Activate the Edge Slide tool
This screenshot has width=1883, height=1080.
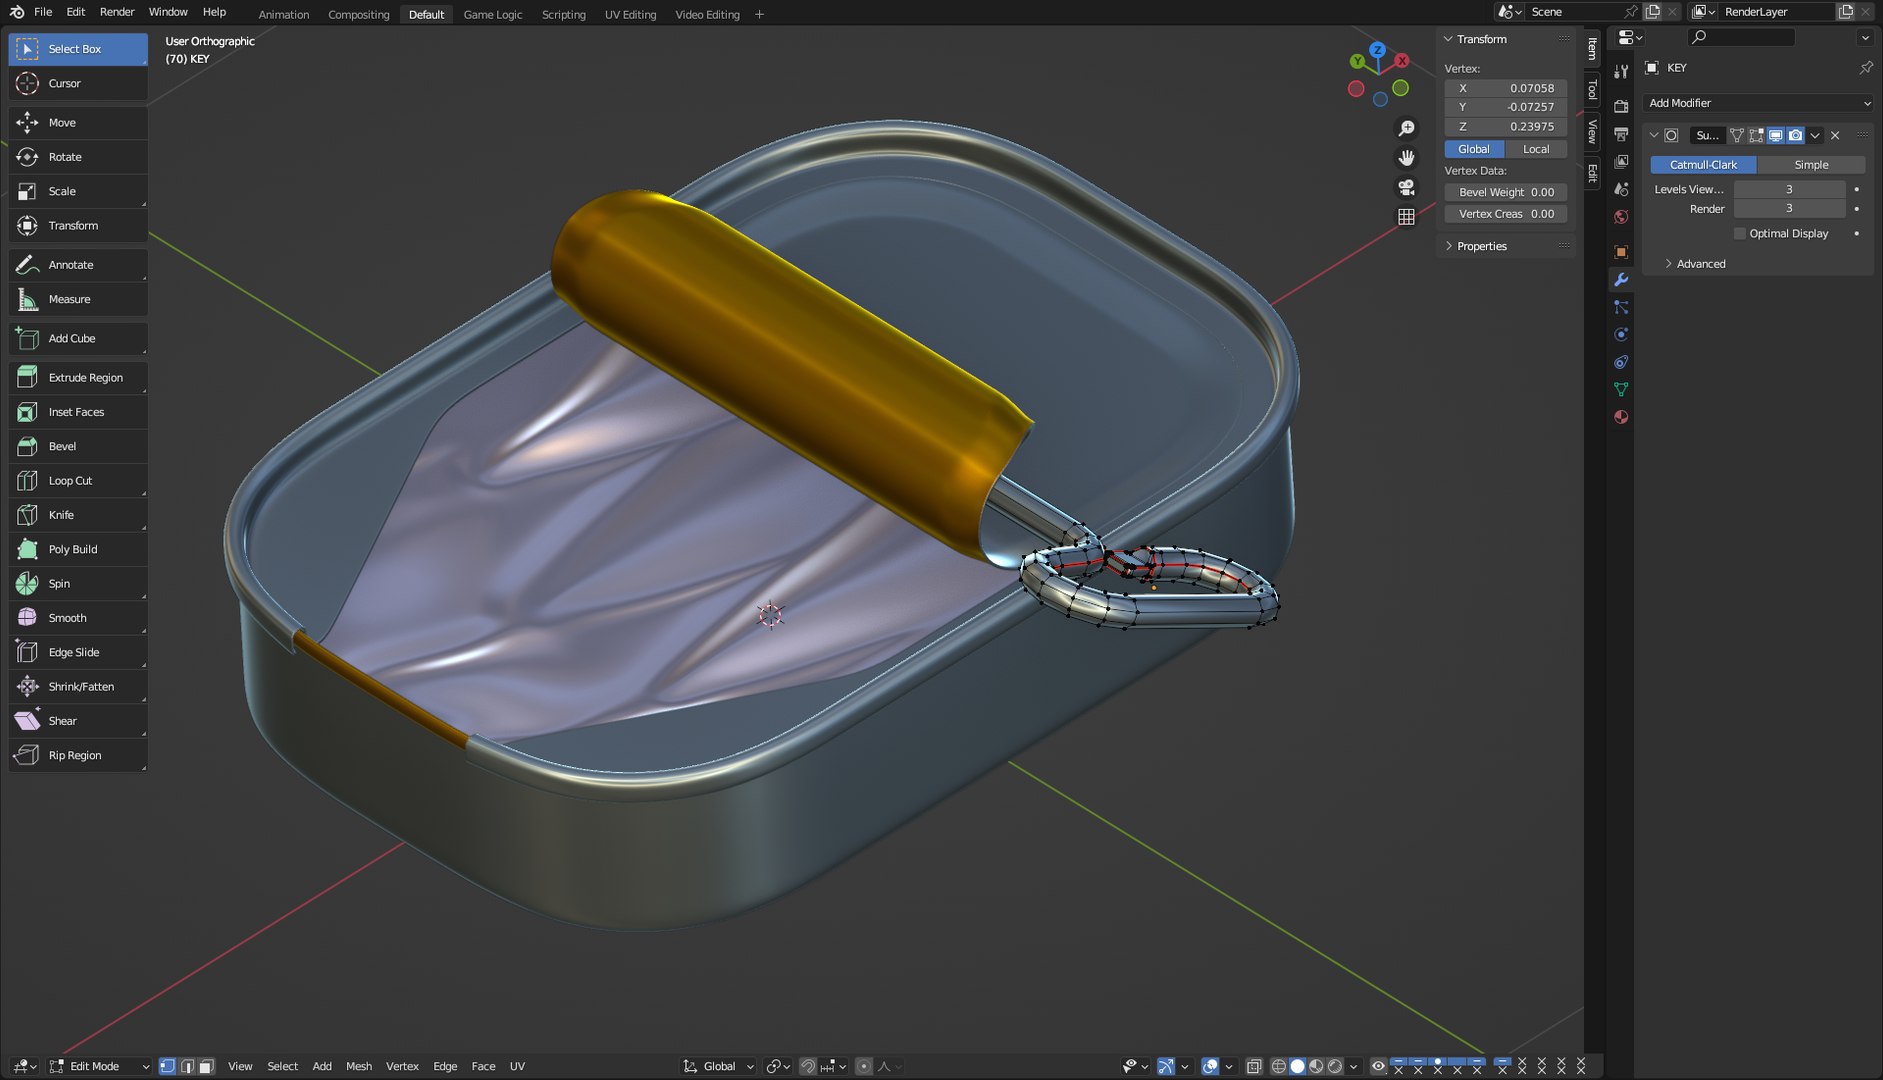(78, 652)
